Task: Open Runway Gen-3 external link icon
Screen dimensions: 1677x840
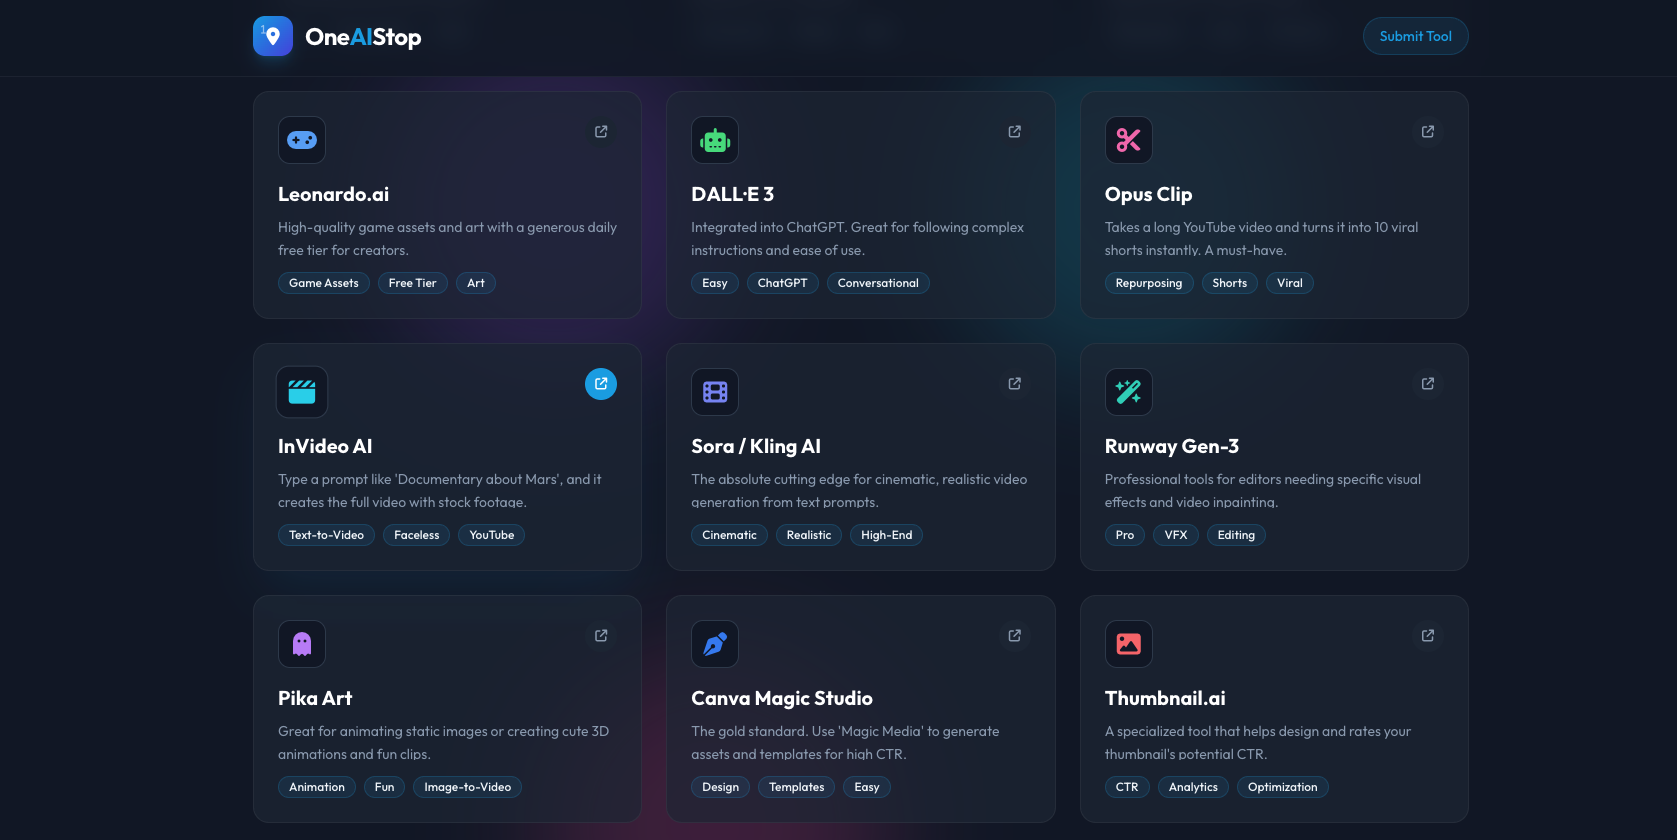Action: [x=1428, y=384]
